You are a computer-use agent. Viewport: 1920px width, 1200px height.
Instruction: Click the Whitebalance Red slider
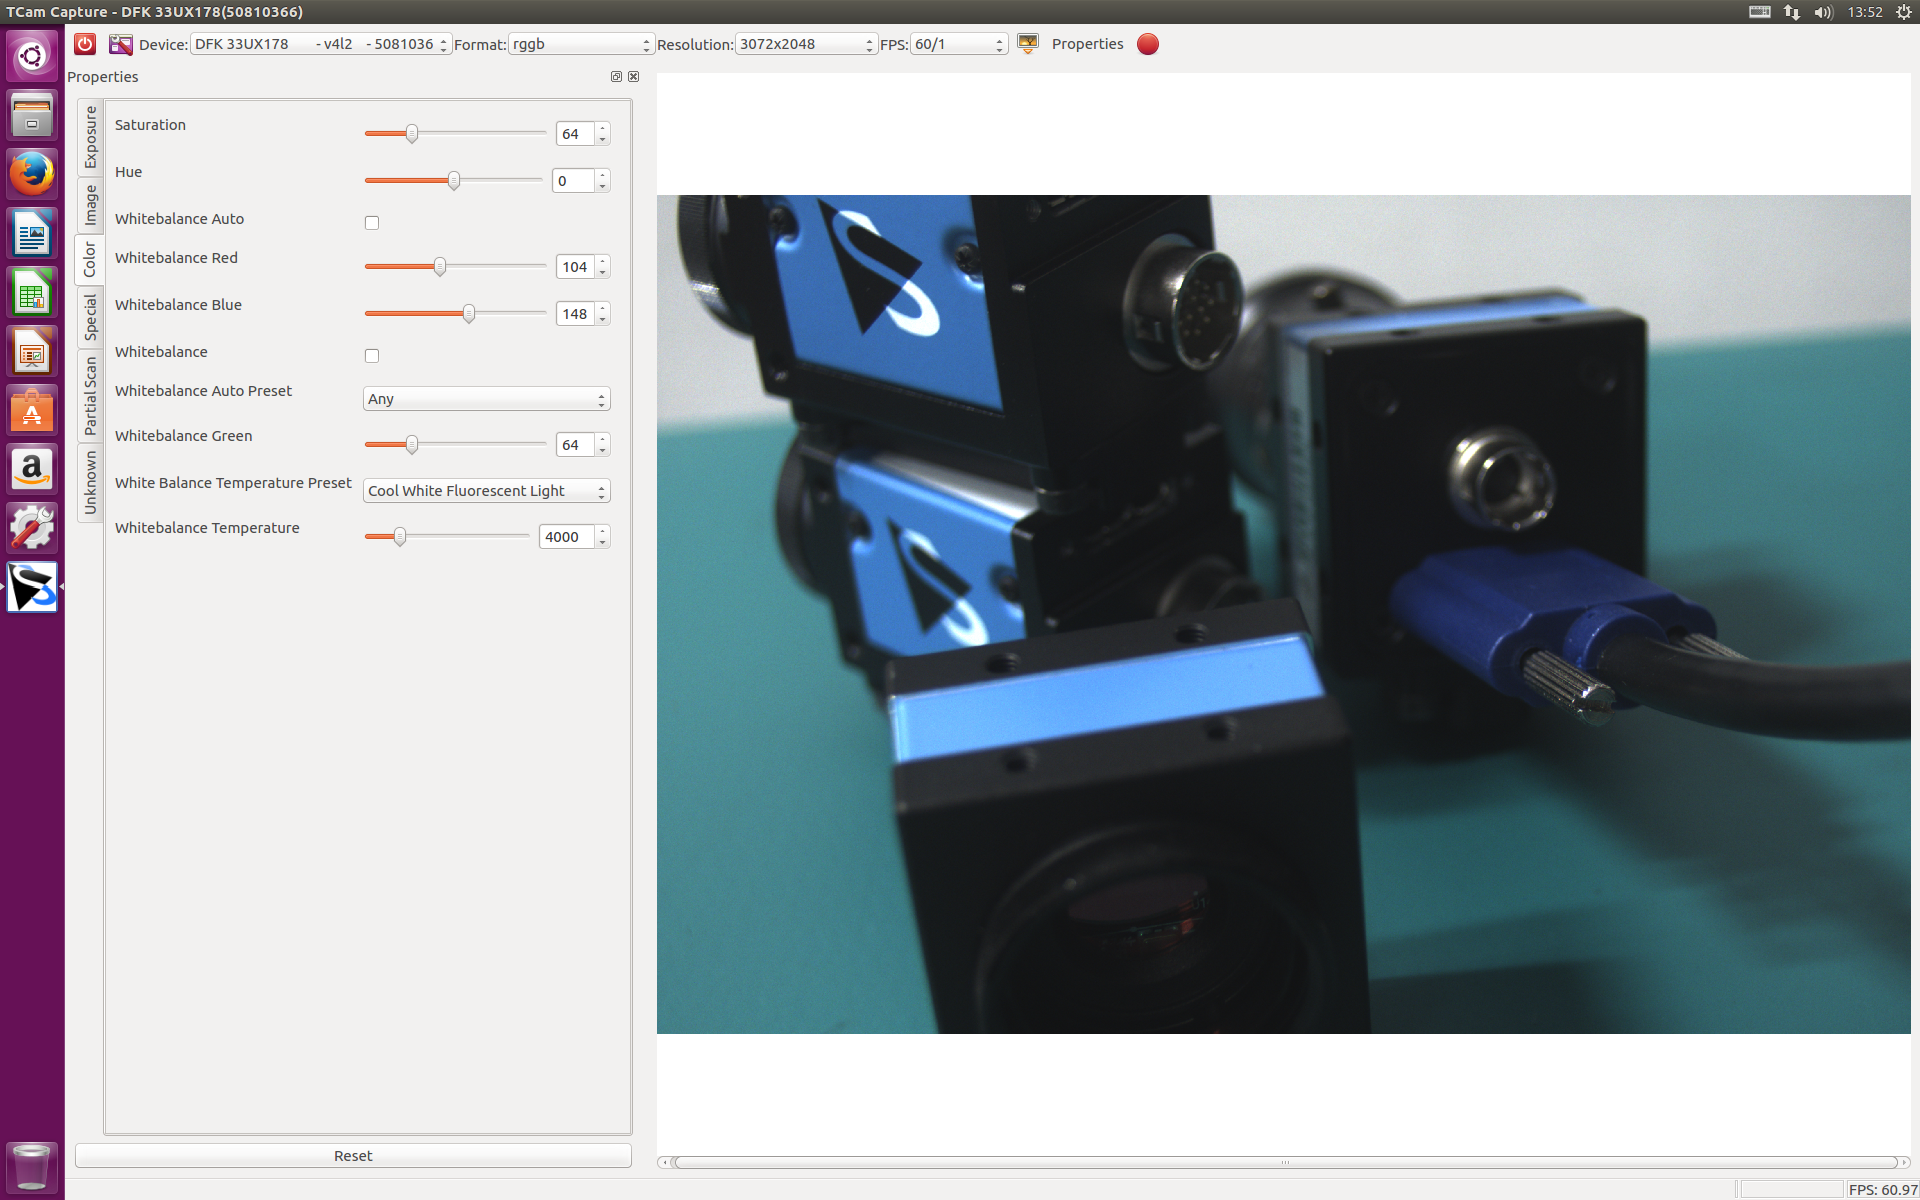(455, 266)
